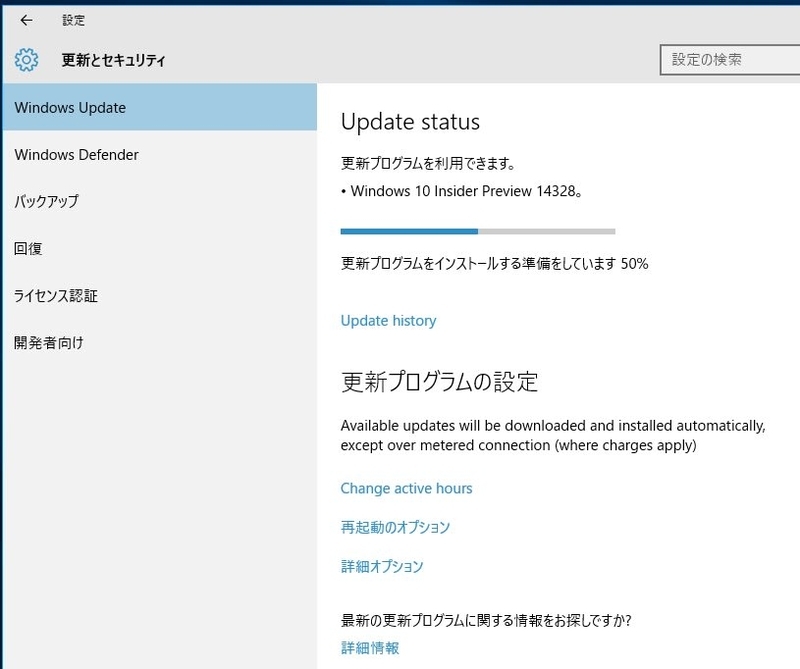Open Windows Defender section

pos(160,155)
